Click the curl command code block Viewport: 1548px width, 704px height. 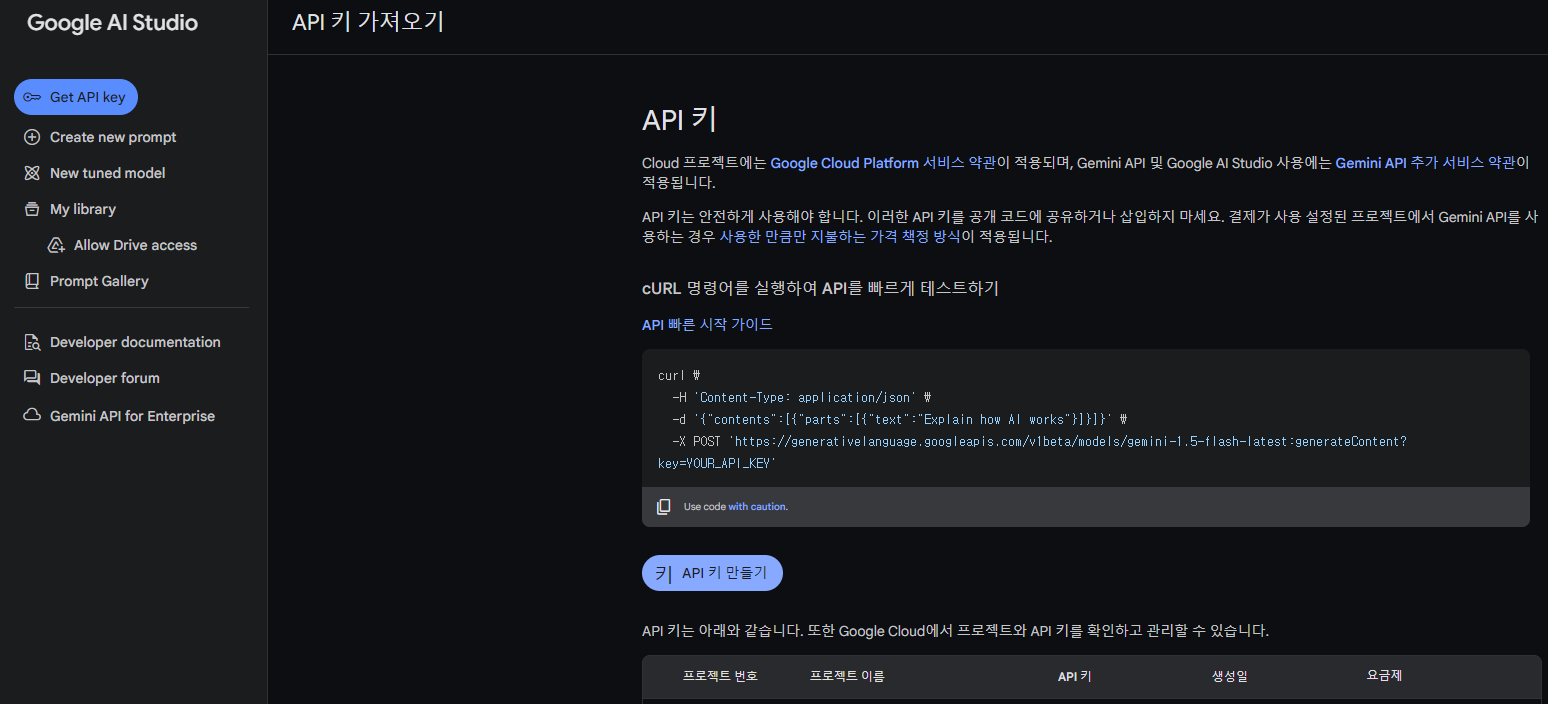1085,419
